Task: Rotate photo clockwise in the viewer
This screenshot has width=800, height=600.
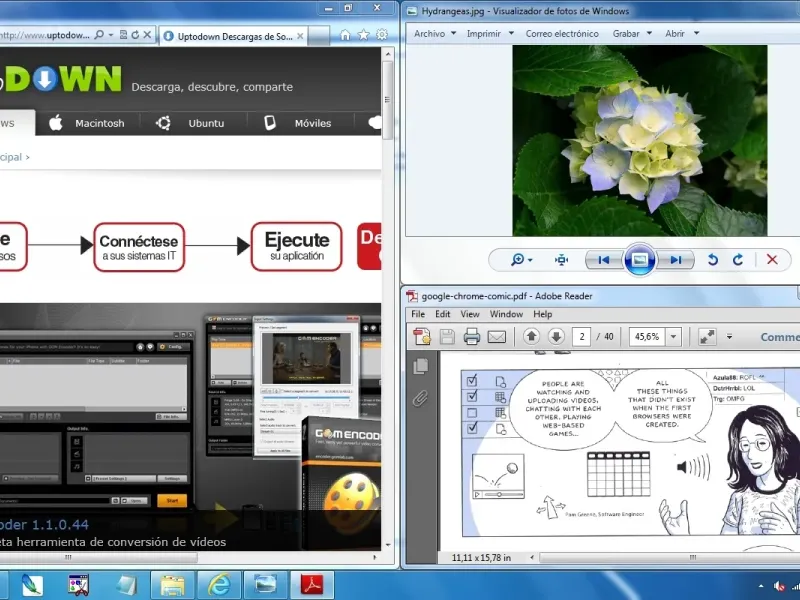Action: click(x=738, y=260)
